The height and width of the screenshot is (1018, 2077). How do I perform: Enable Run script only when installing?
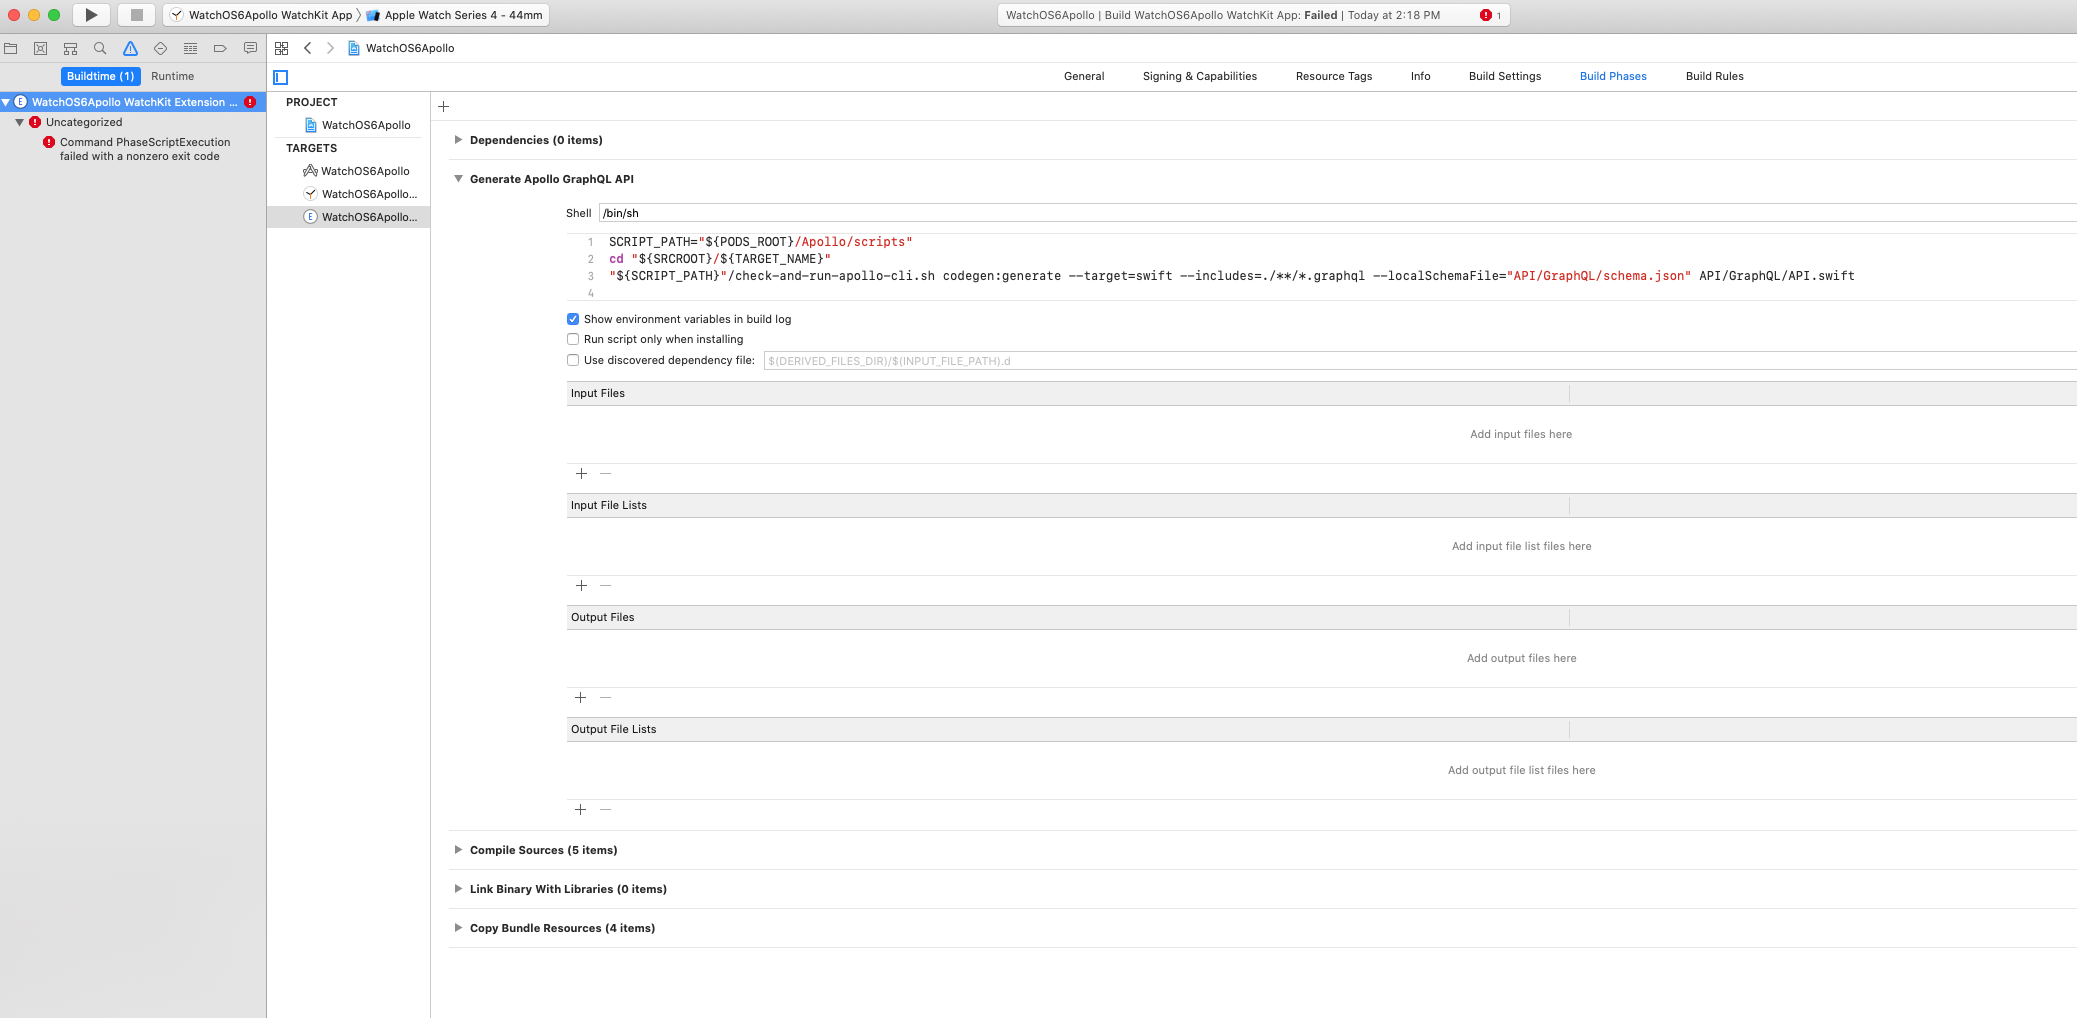coord(573,339)
